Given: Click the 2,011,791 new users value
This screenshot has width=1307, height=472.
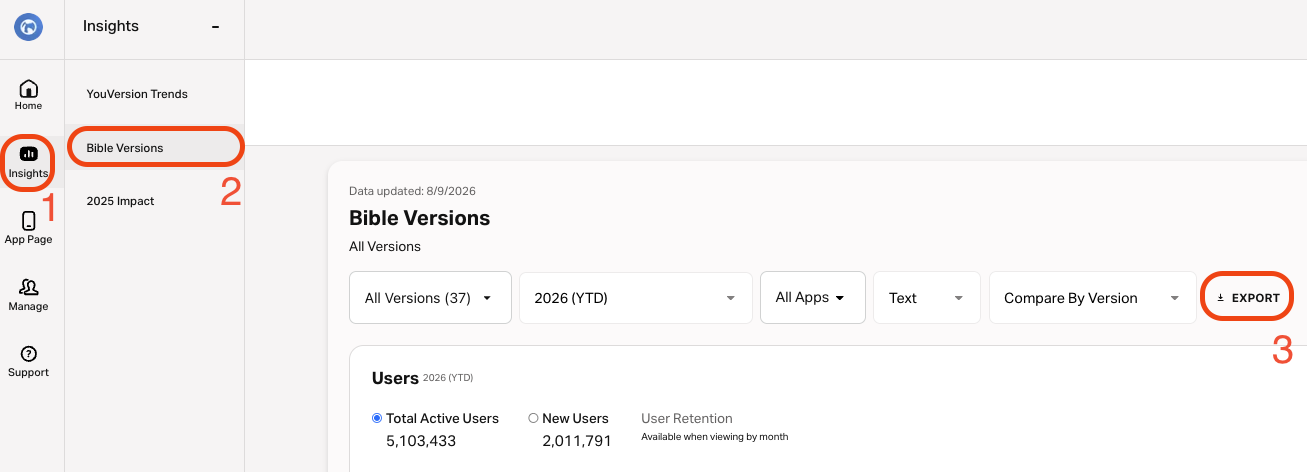Looking at the screenshot, I should pos(577,440).
